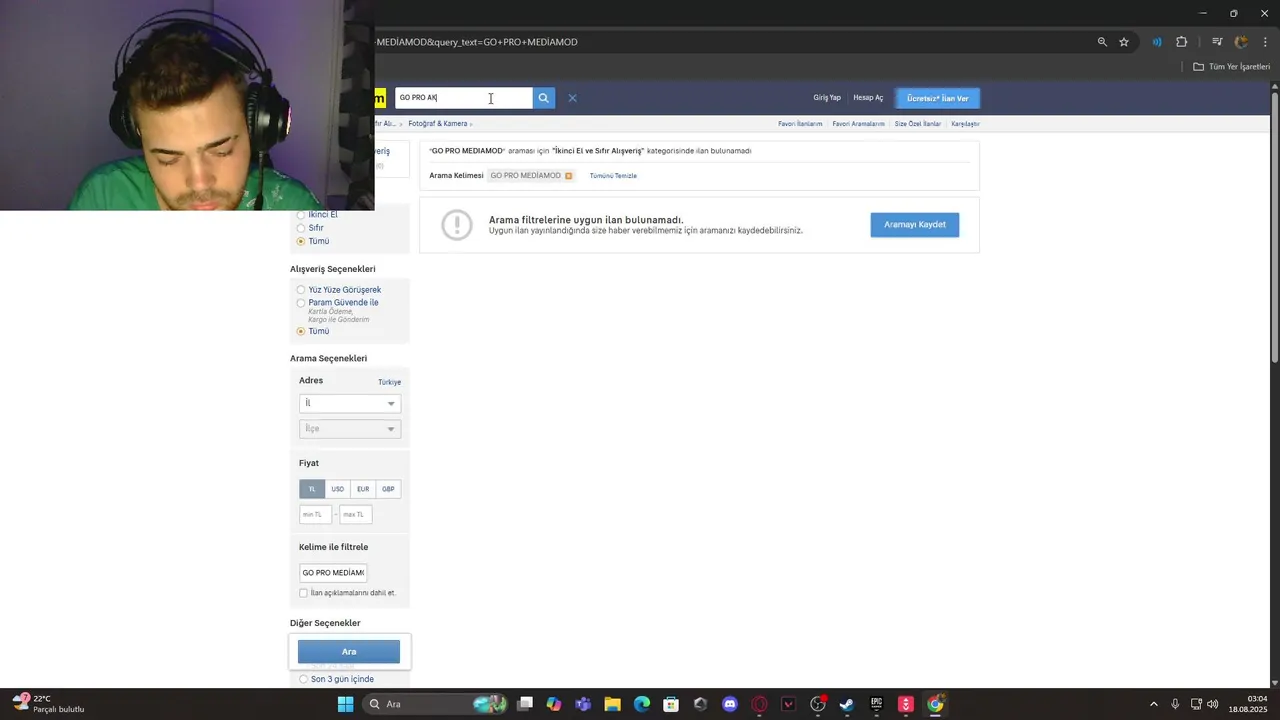This screenshot has width=1280, height=720.
Task: Open Epic Games Launcher from the taskbar
Action: (x=876, y=704)
